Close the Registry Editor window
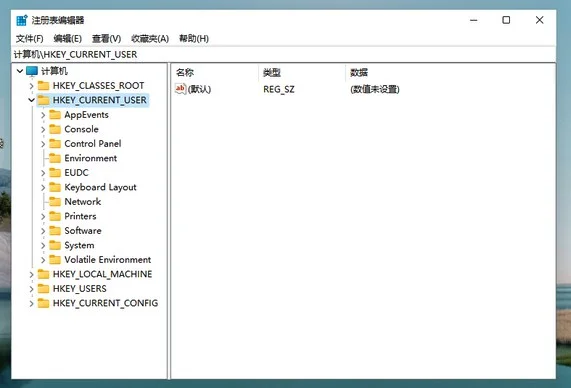The width and height of the screenshot is (571, 388). click(x=539, y=20)
